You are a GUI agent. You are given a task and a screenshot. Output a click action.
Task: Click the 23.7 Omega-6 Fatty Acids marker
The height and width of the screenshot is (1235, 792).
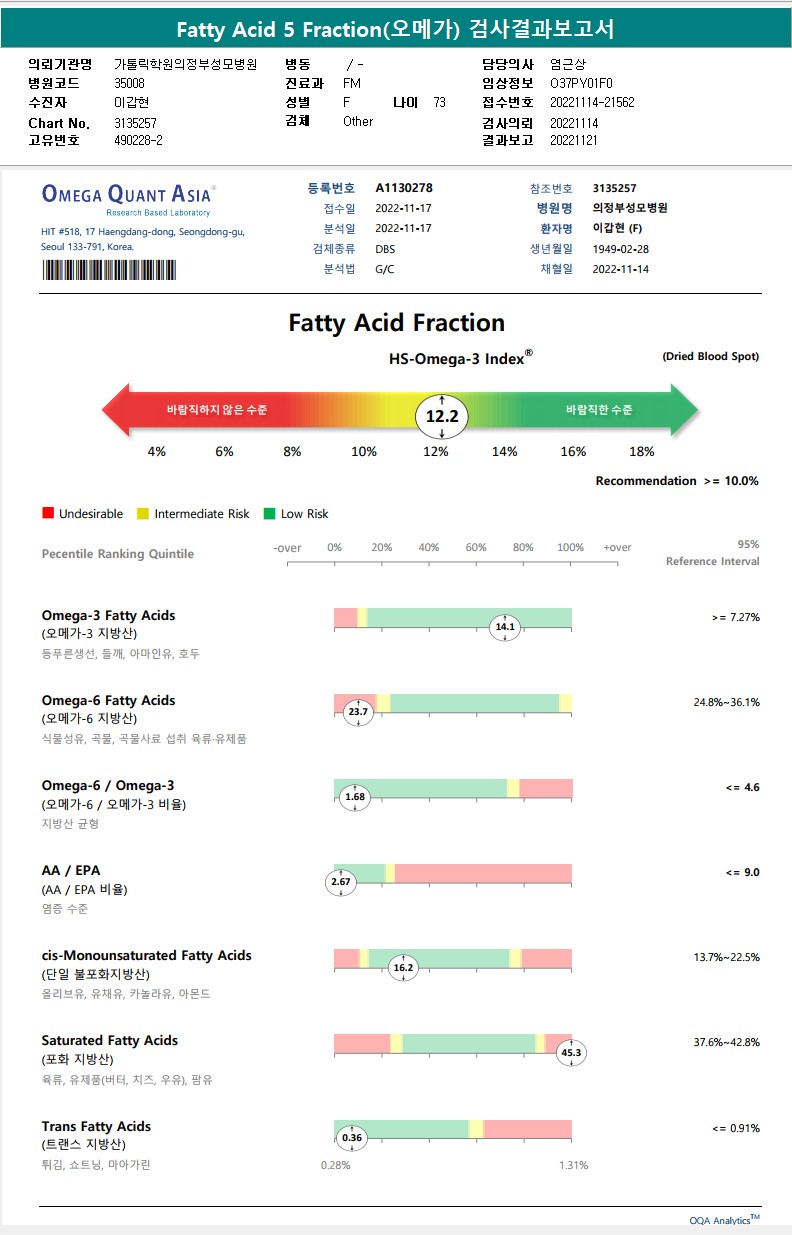(357, 712)
